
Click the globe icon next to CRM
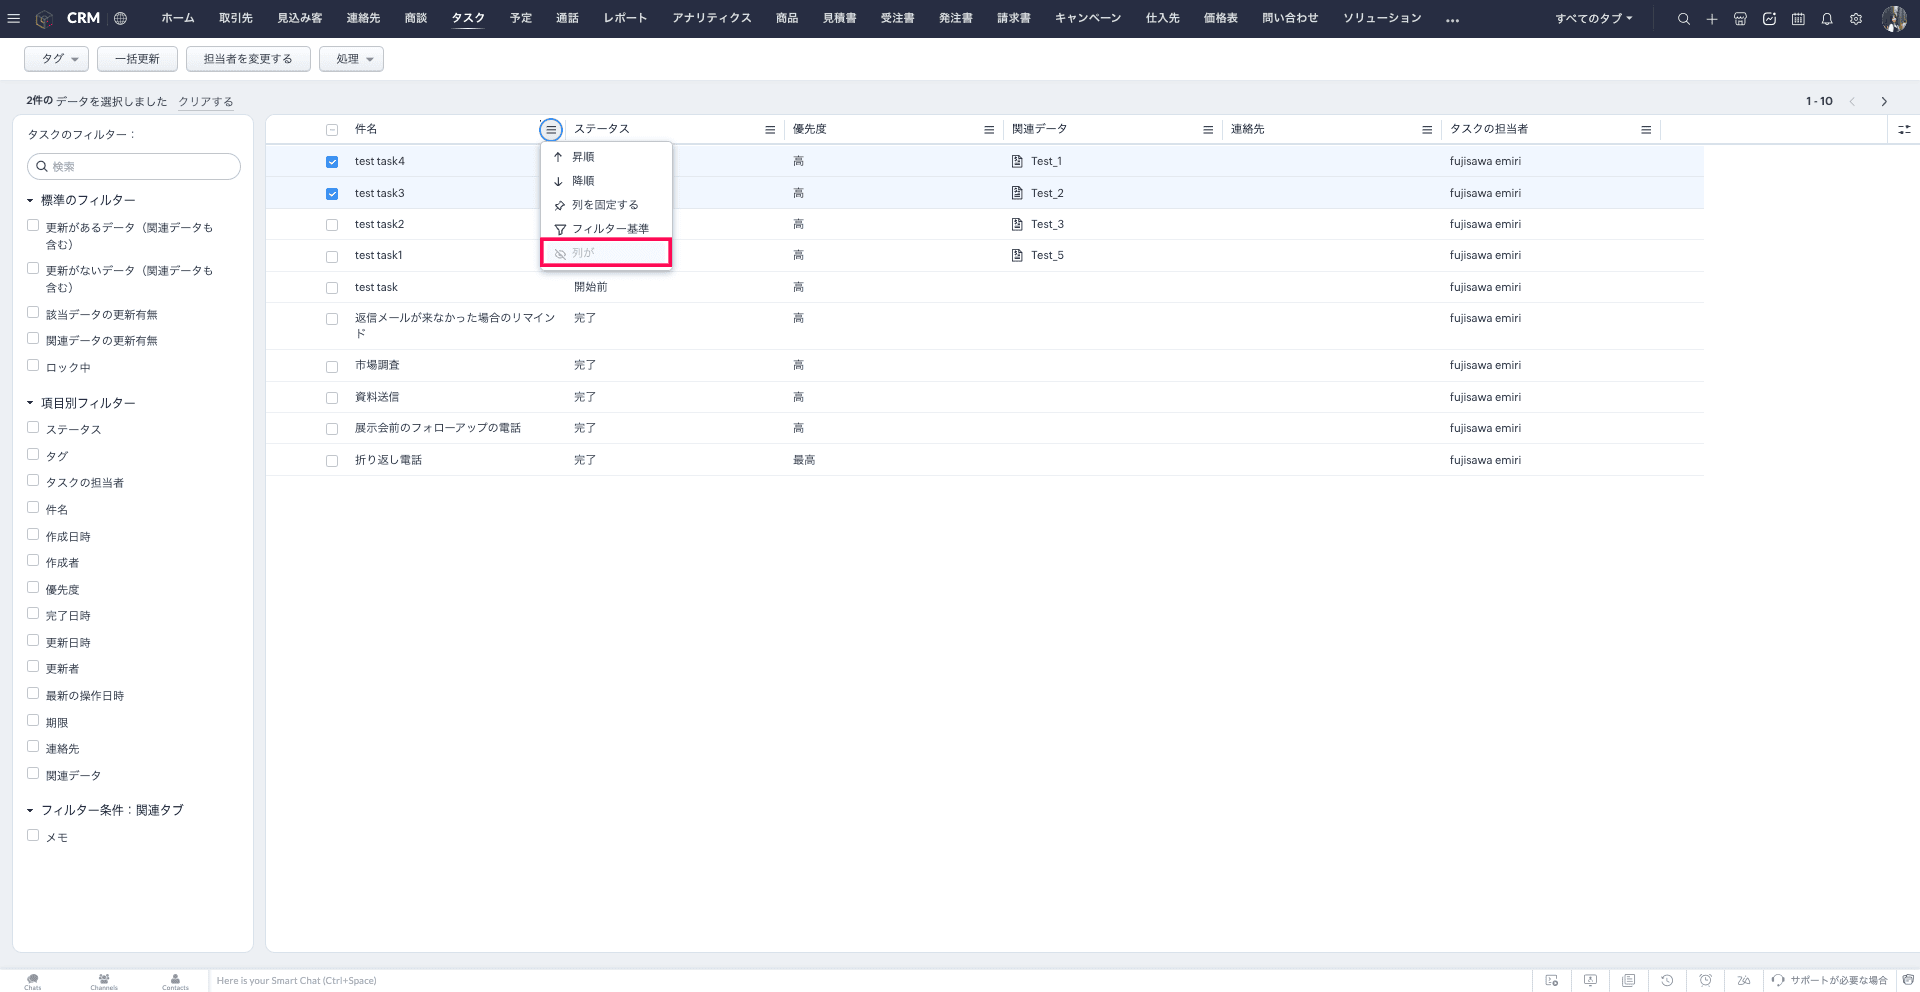(x=120, y=18)
